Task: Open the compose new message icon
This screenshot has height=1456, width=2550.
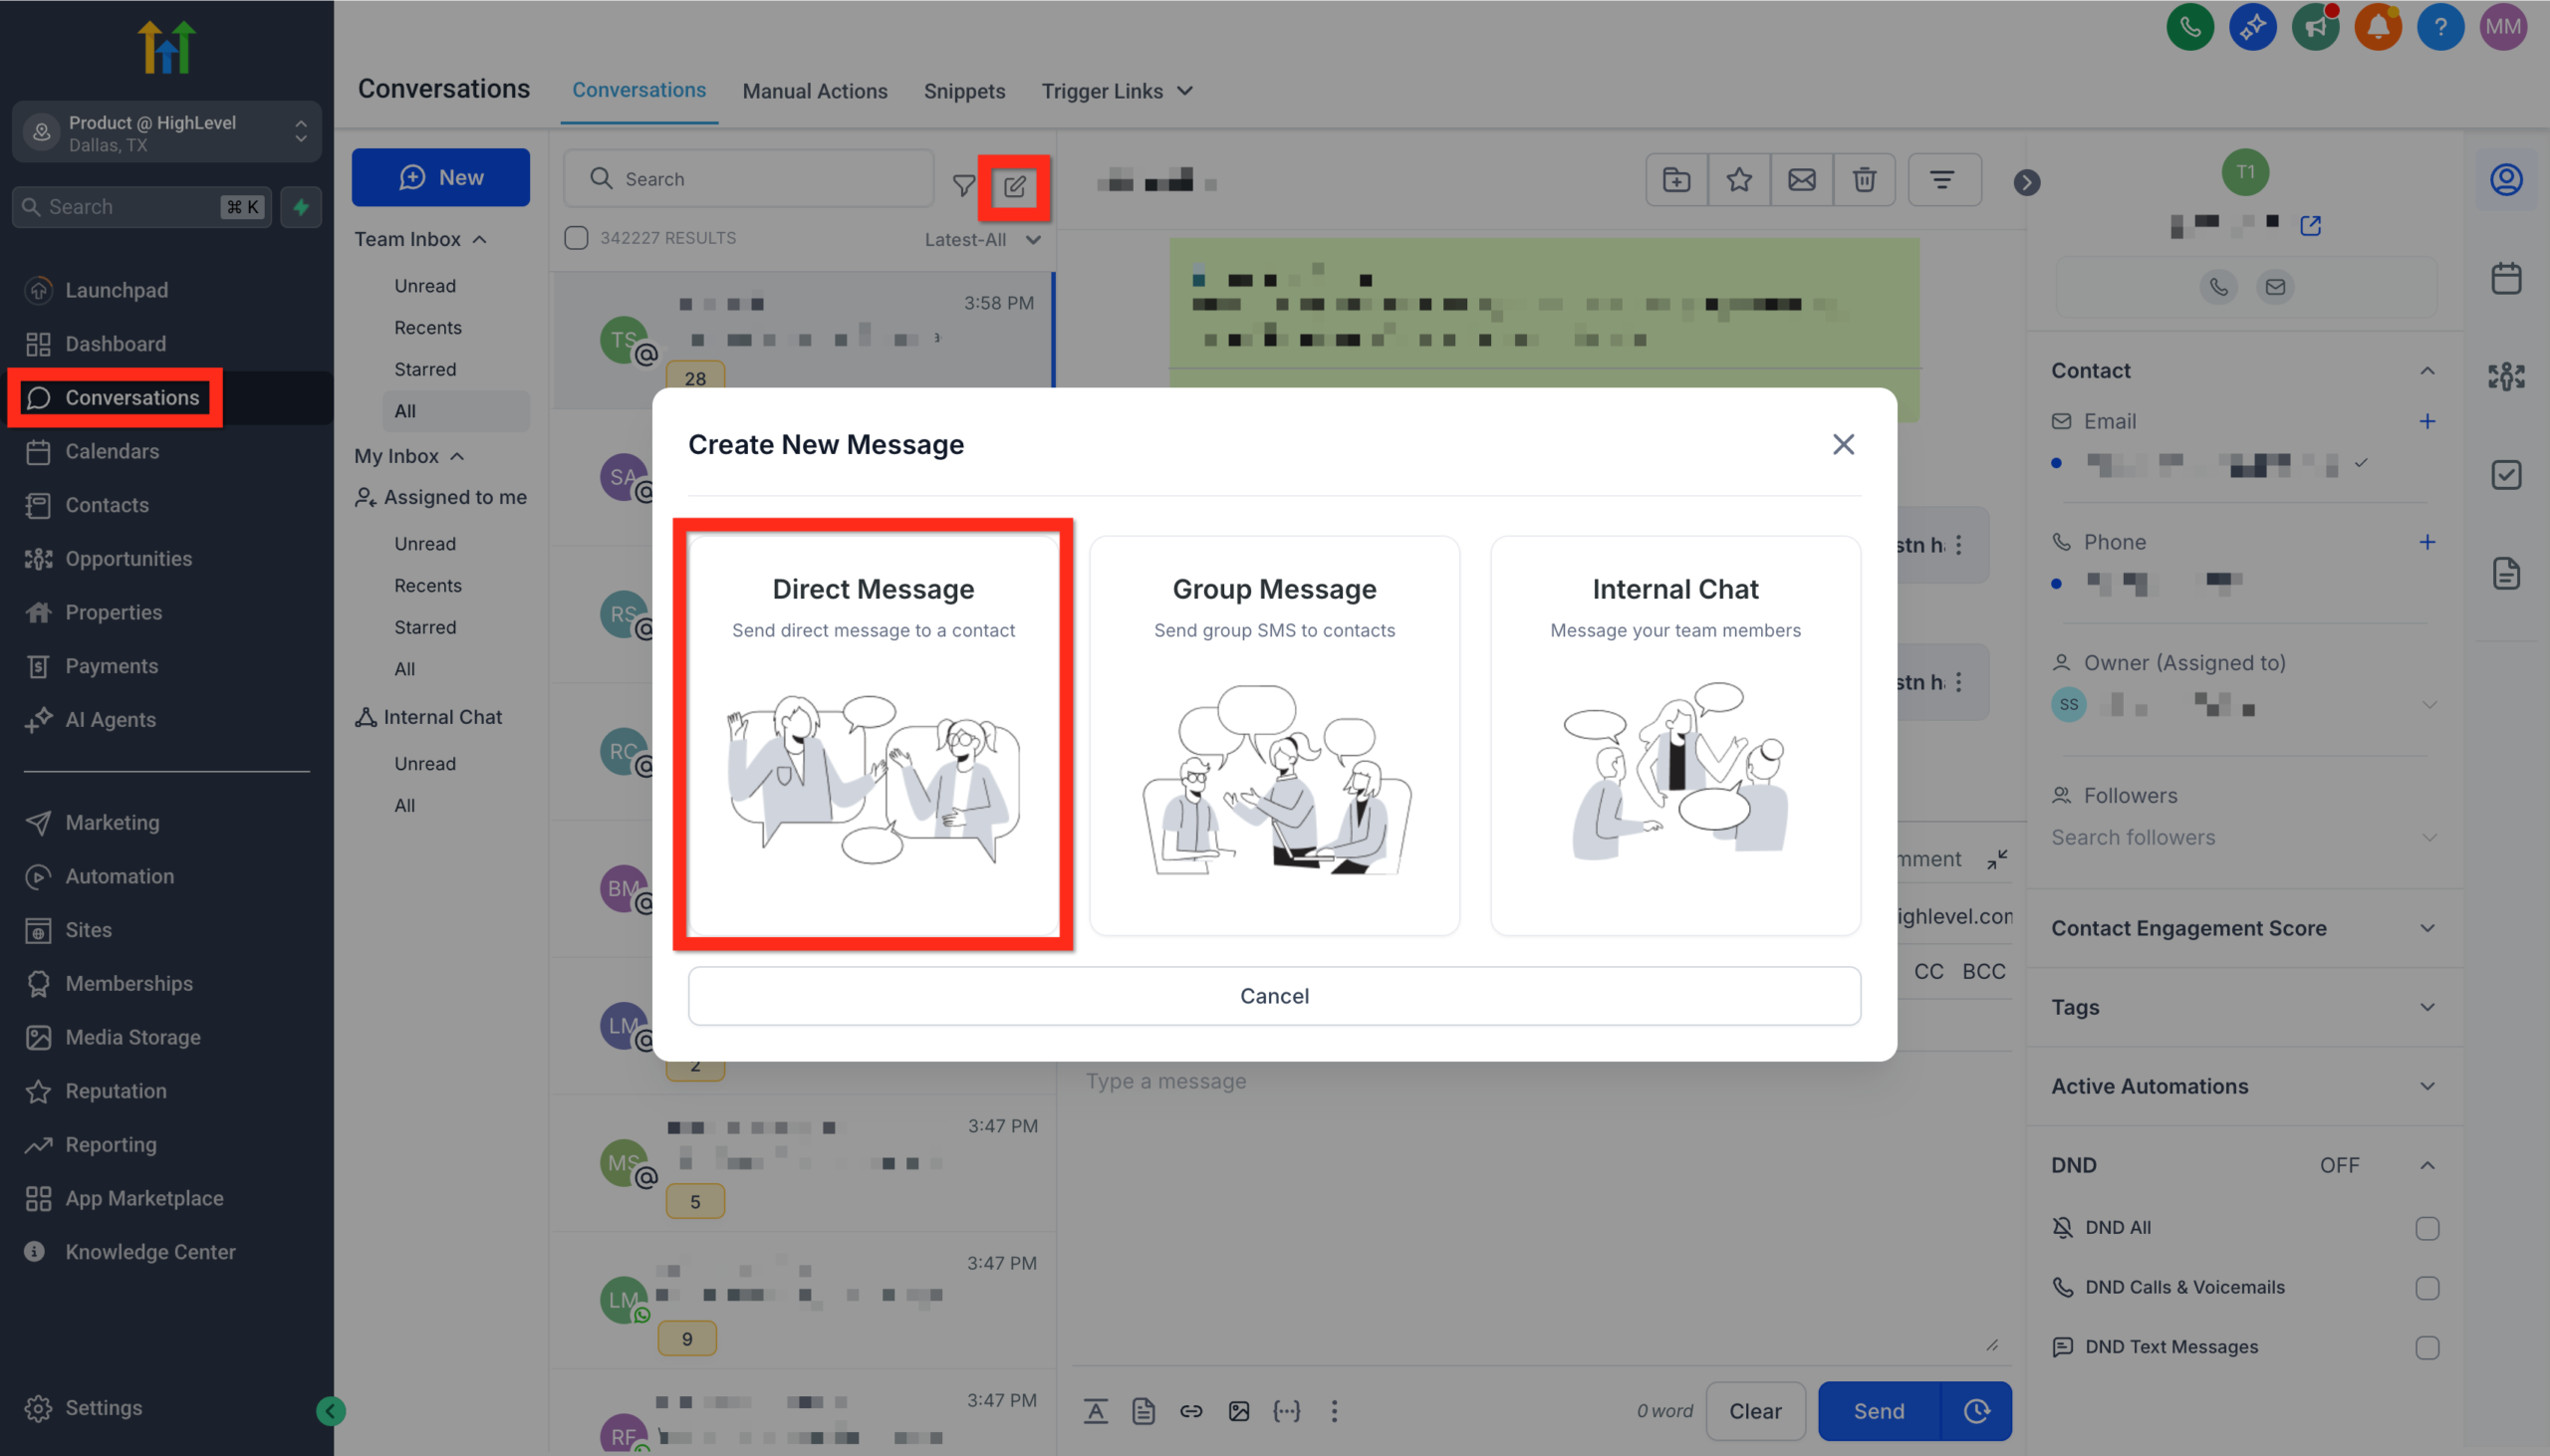Action: pos(1014,186)
